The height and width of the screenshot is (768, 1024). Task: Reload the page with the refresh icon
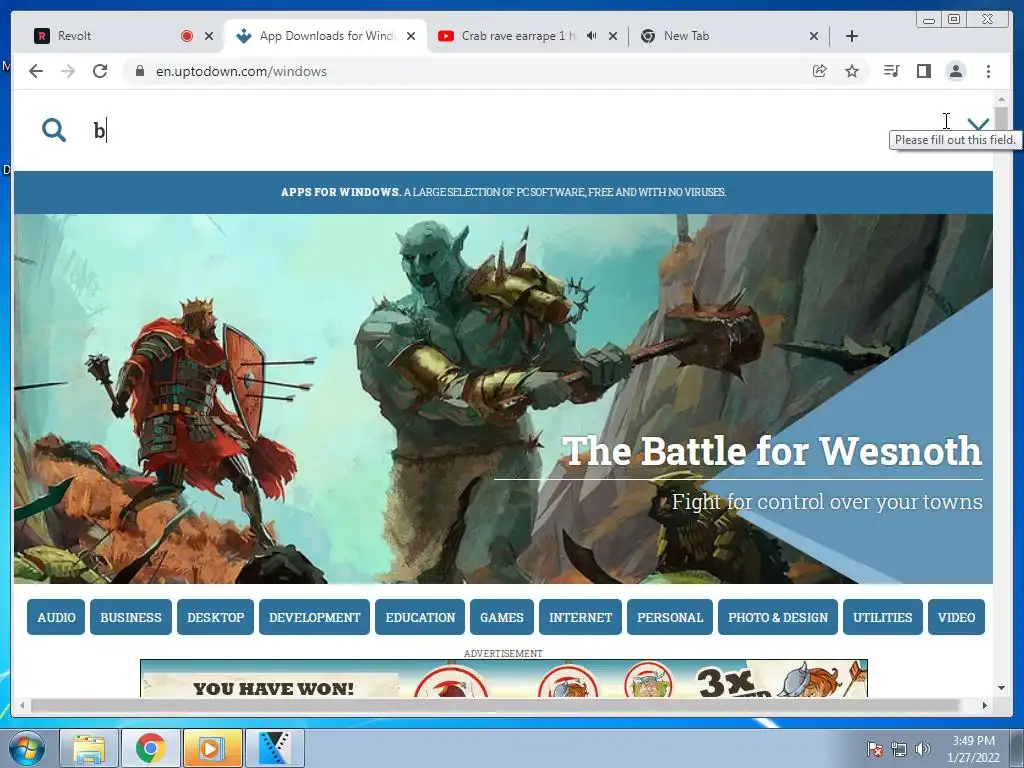pyautogui.click(x=100, y=71)
